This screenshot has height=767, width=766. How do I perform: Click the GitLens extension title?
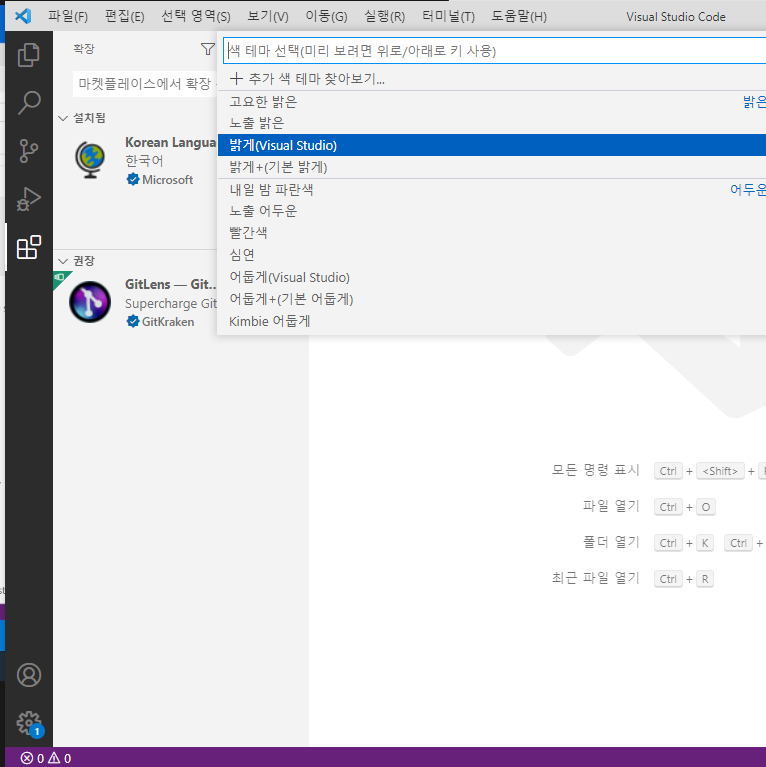pos(170,284)
